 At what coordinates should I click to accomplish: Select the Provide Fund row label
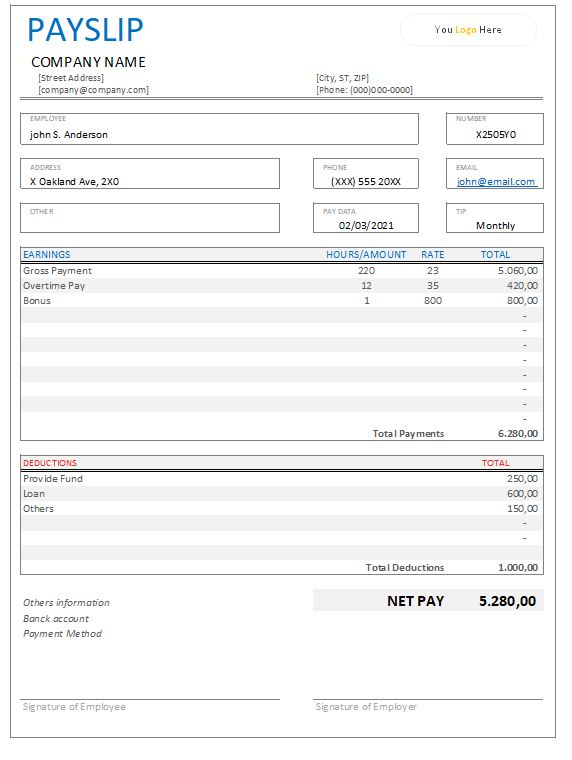tap(53, 479)
